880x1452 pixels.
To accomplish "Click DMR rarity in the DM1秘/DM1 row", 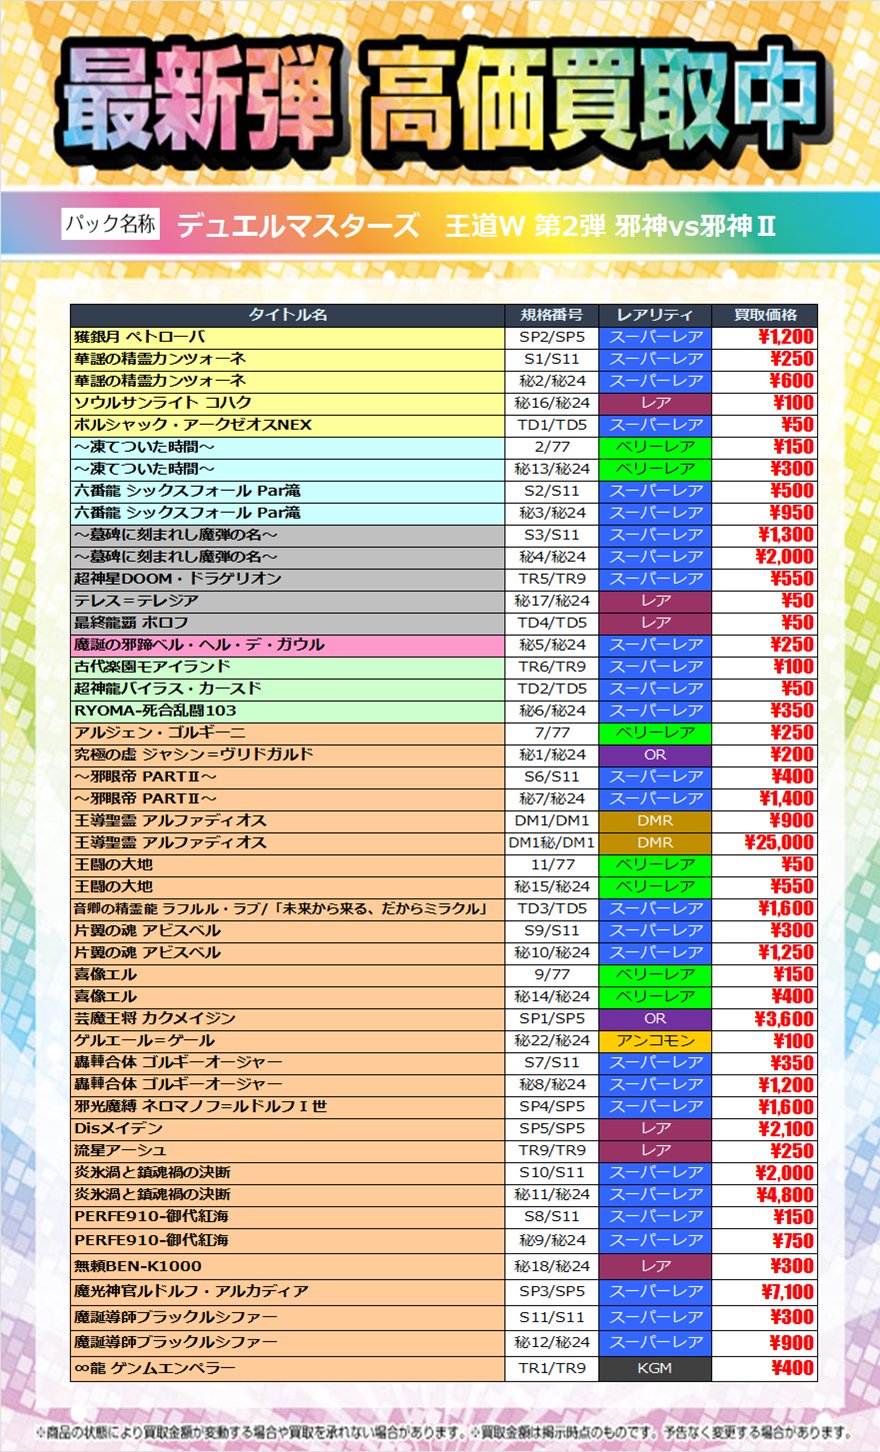I will (655, 843).
